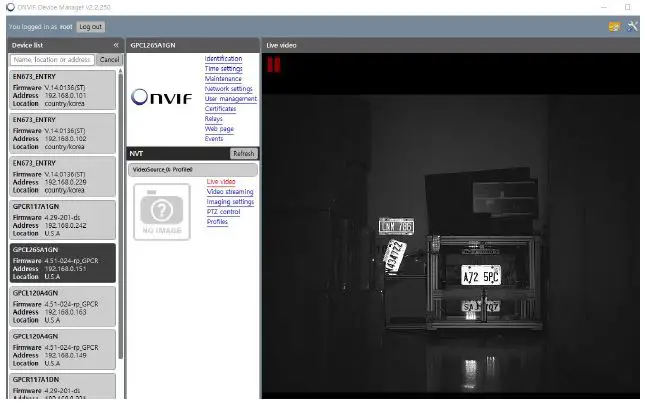Screen dimensions: 645x403
Task: Click the Log out button
Action: tap(90, 27)
